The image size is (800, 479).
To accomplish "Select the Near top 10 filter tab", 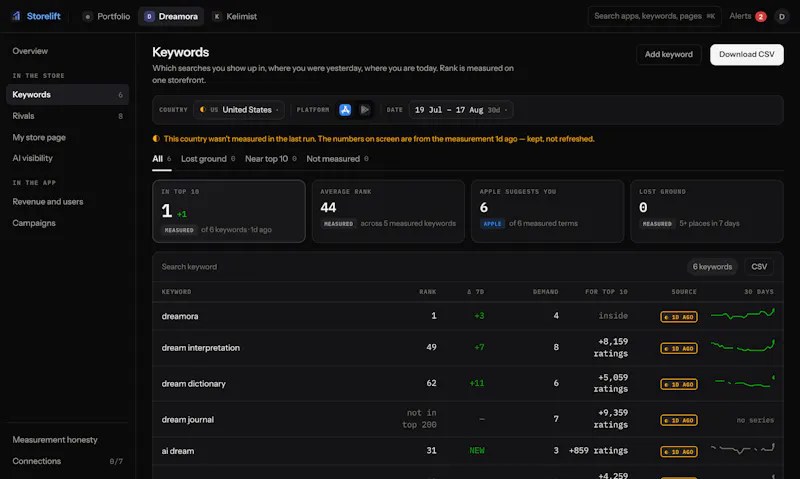I will 270,159.
